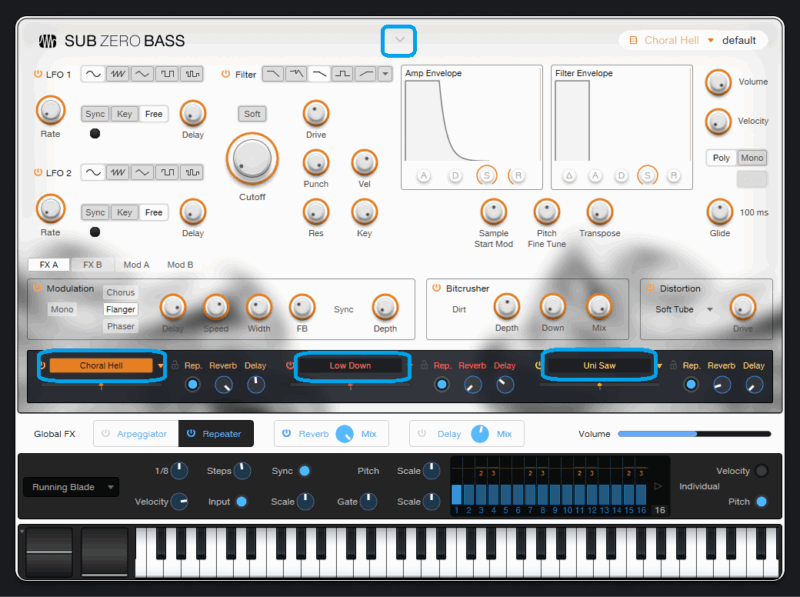Toggle the Repeater in Global FX
The width and height of the screenshot is (800, 597).
point(216,434)
